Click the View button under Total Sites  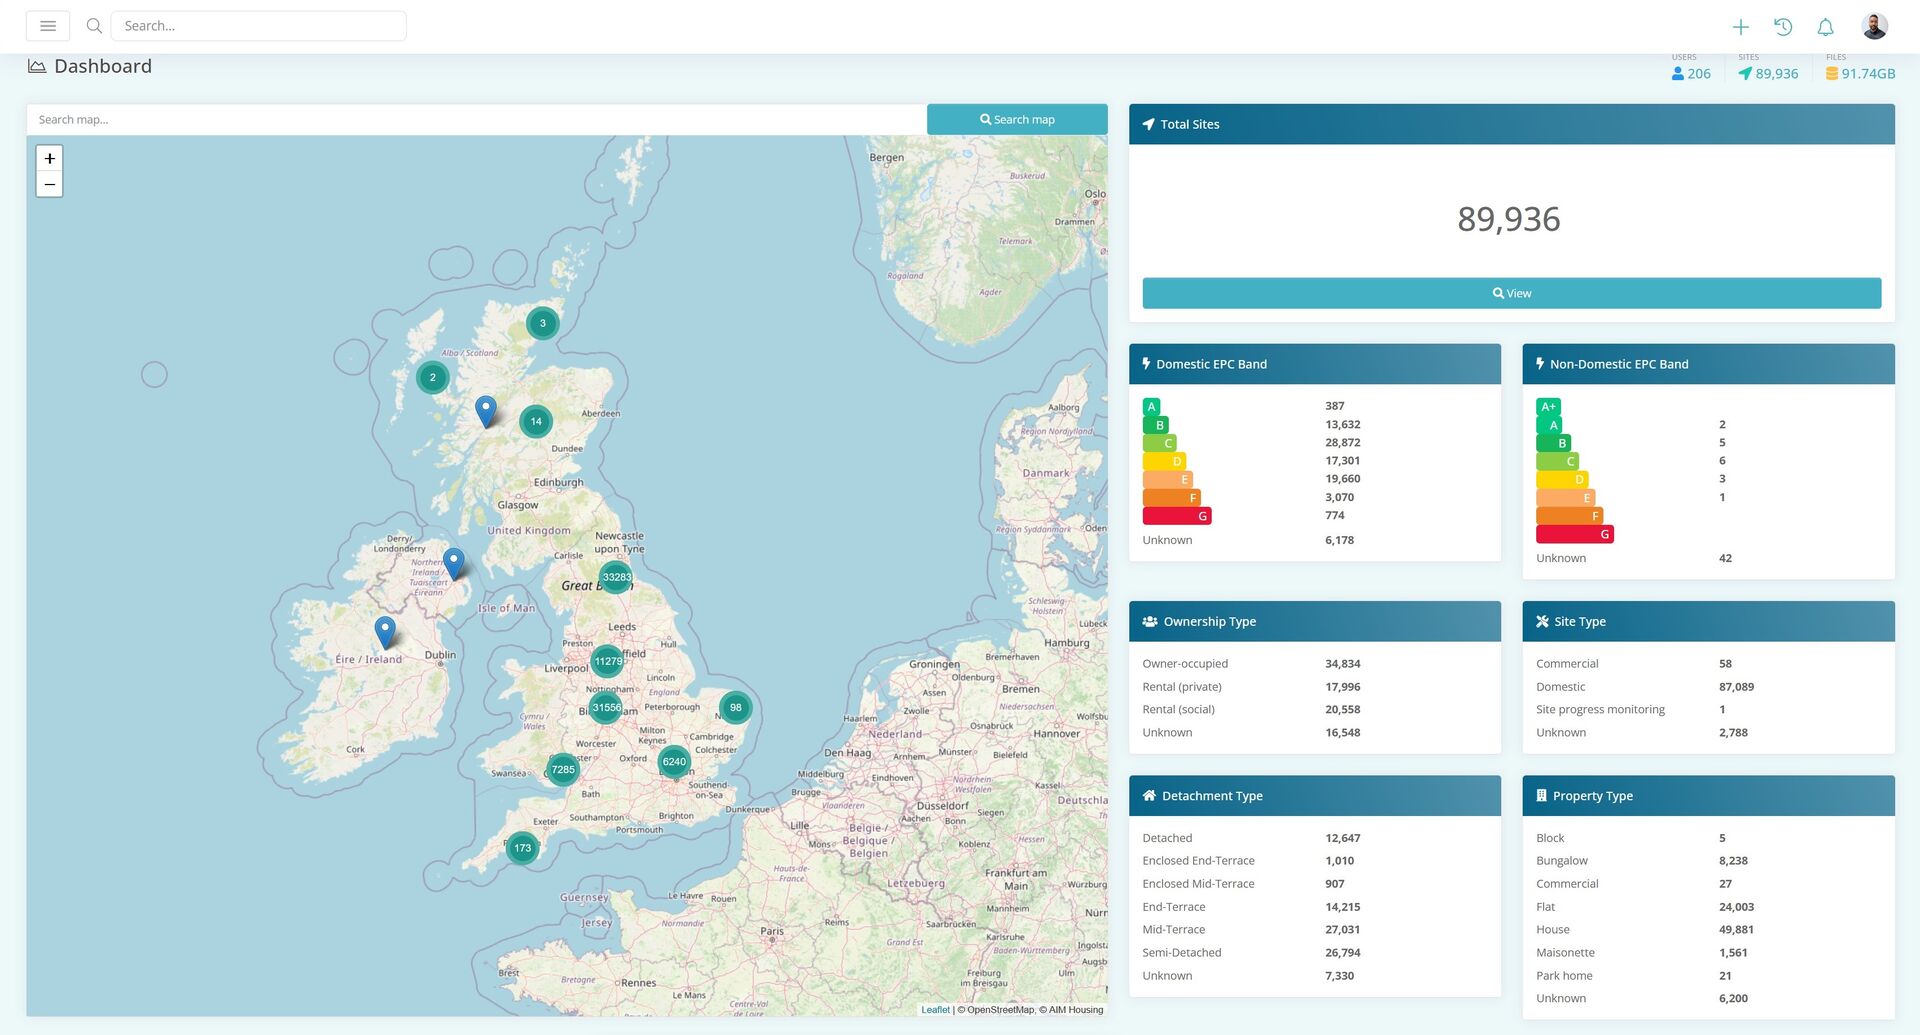coord(1511,293)
